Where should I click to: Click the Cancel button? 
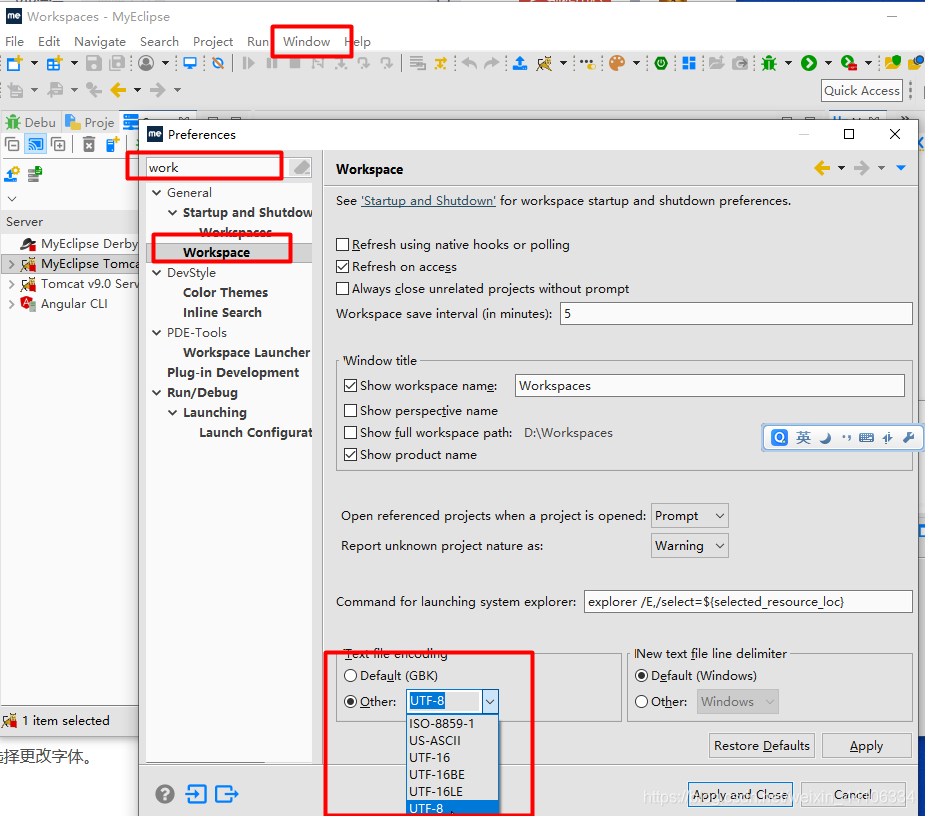852,794
